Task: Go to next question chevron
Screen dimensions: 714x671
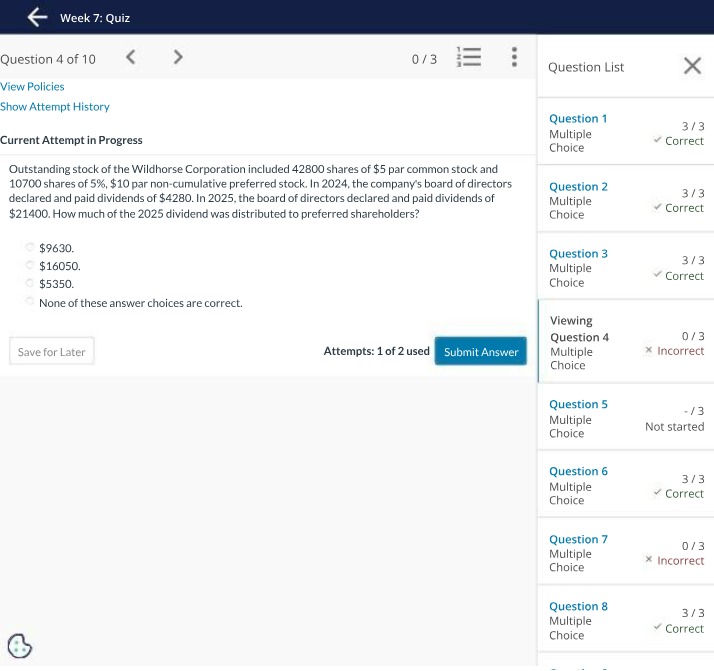Action: coord(178,57)
